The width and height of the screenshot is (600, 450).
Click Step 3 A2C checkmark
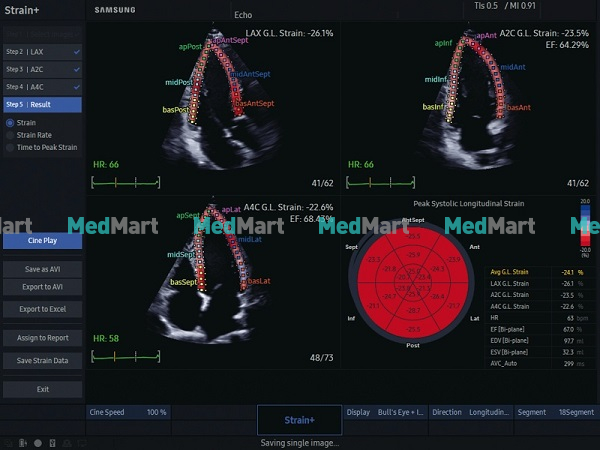[77, 69]
